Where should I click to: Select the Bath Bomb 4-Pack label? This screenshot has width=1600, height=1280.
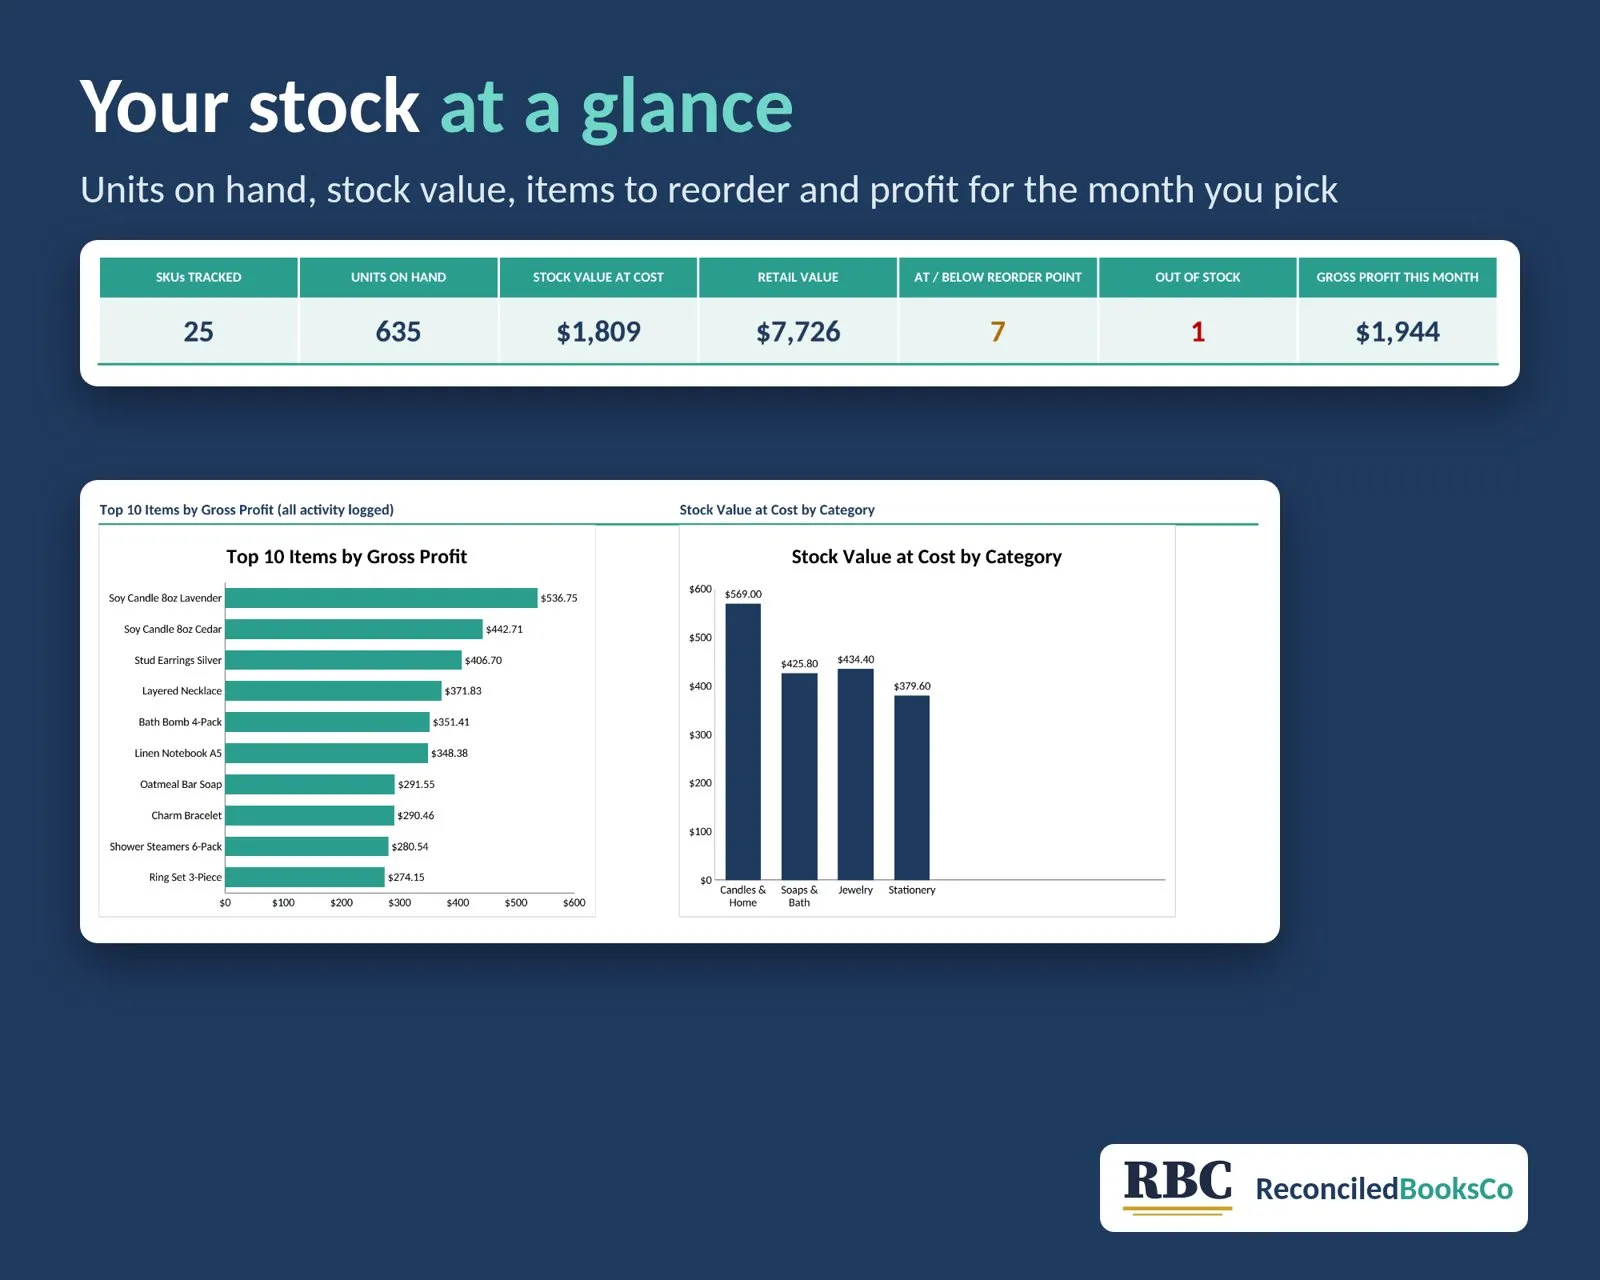pyautogui.click(x=180, y=722)
